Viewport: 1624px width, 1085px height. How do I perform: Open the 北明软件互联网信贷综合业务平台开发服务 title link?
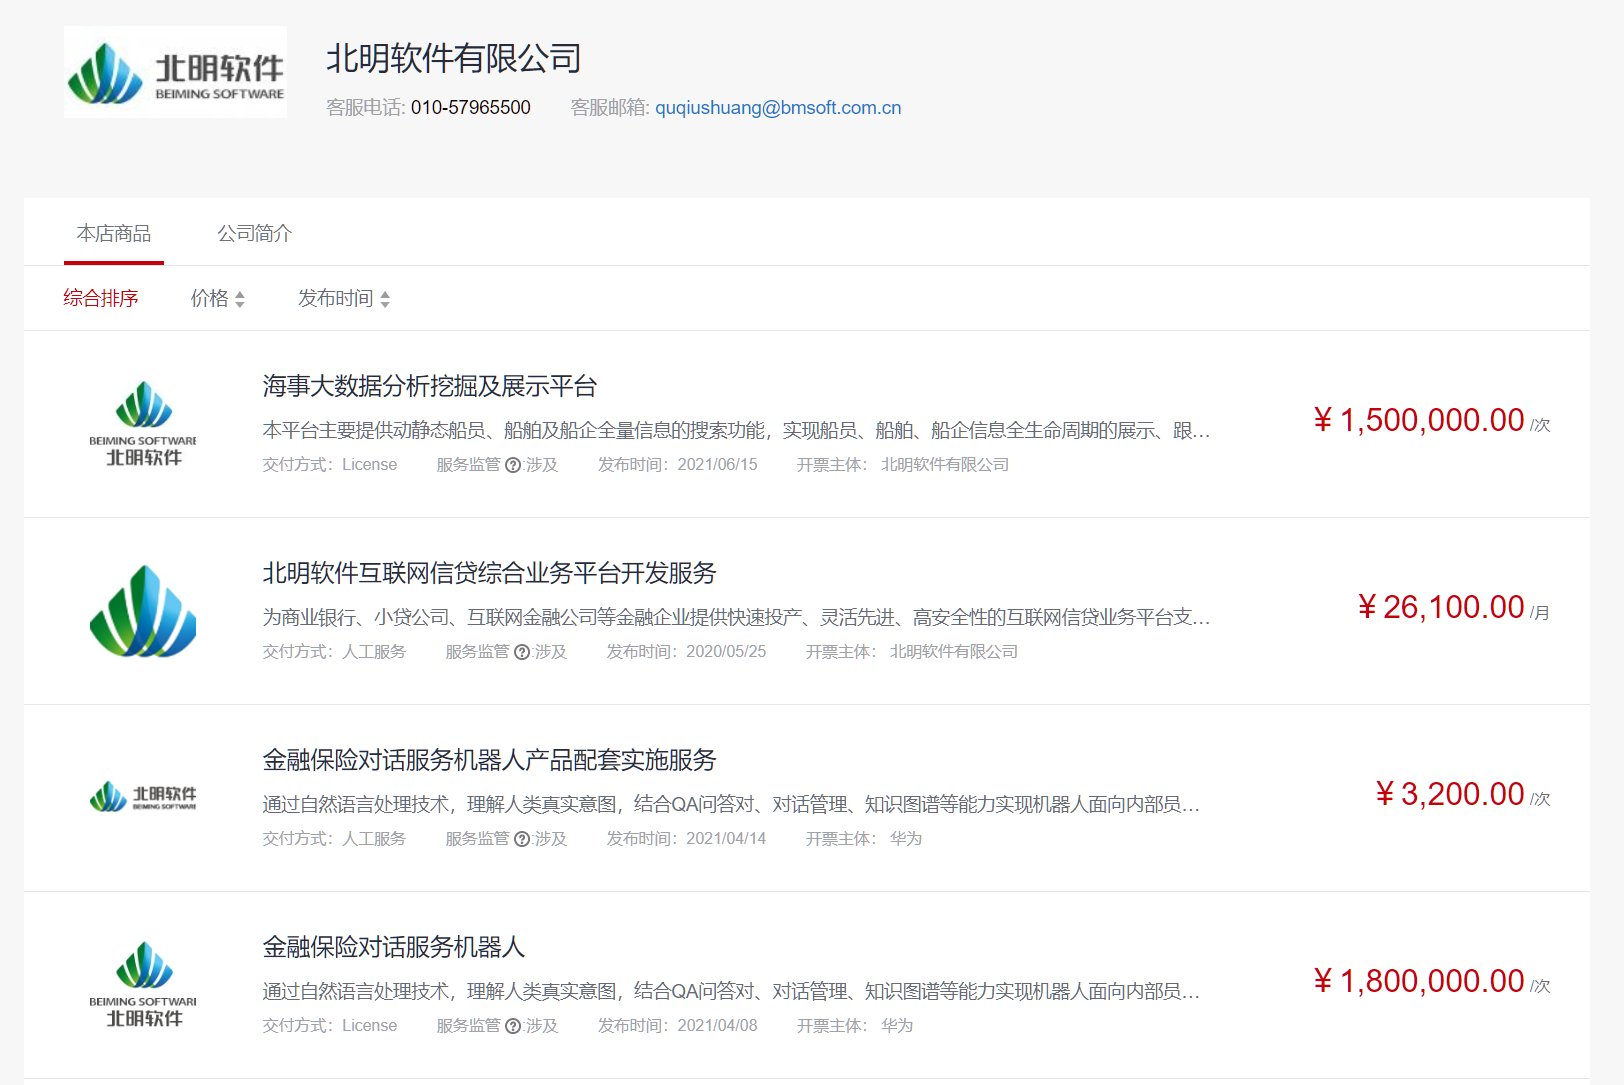click(490, 573)
